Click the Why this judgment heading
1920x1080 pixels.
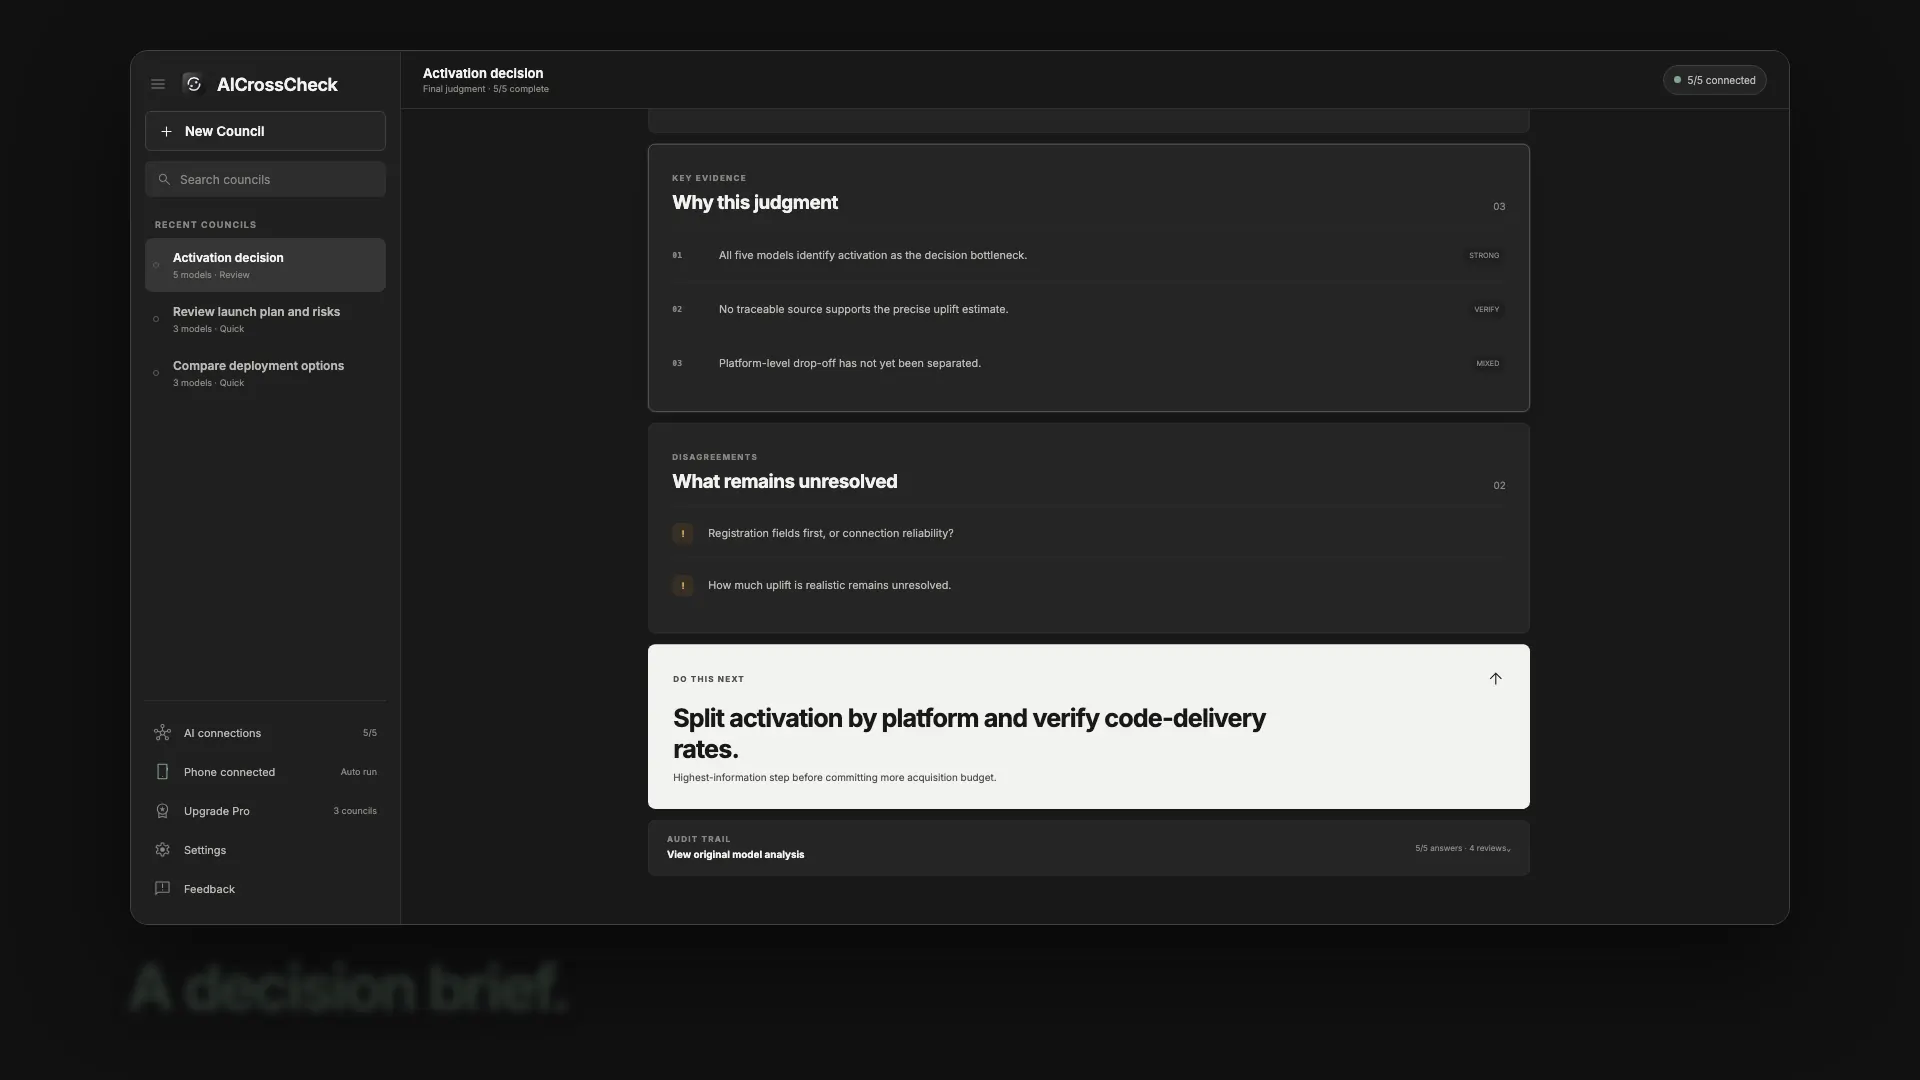point(755,203)
